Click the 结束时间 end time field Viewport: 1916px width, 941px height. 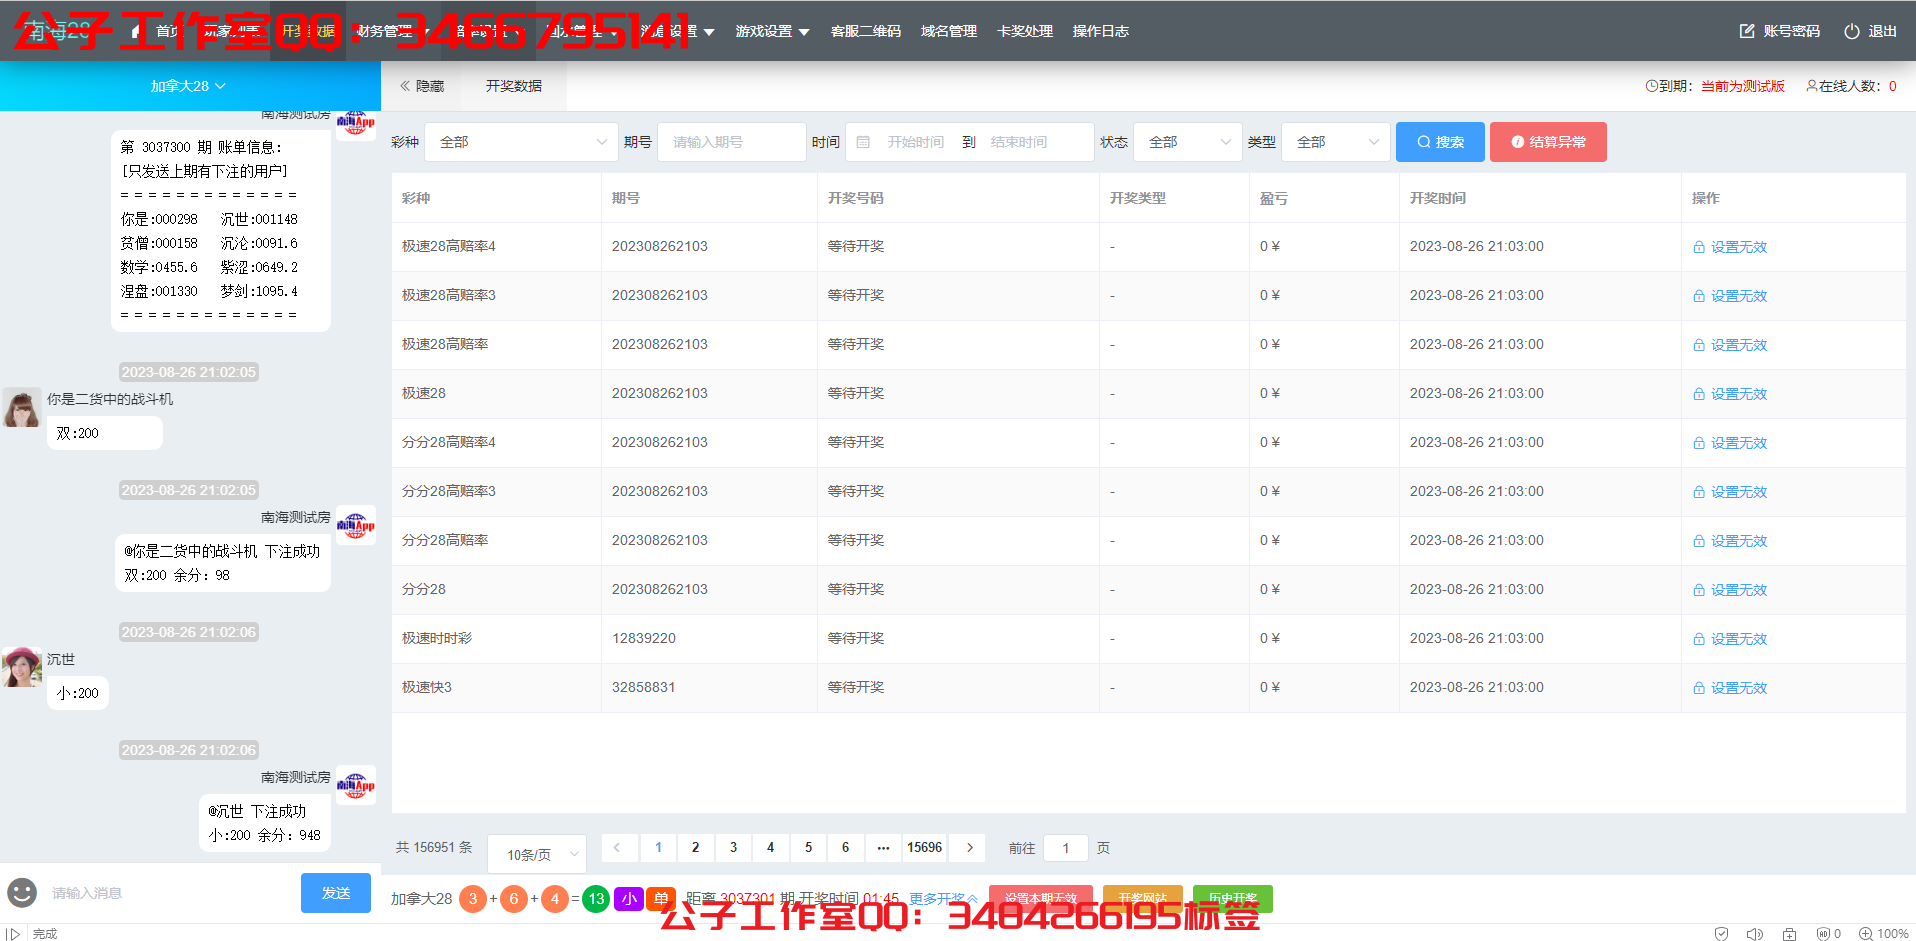coord(1019,142)
